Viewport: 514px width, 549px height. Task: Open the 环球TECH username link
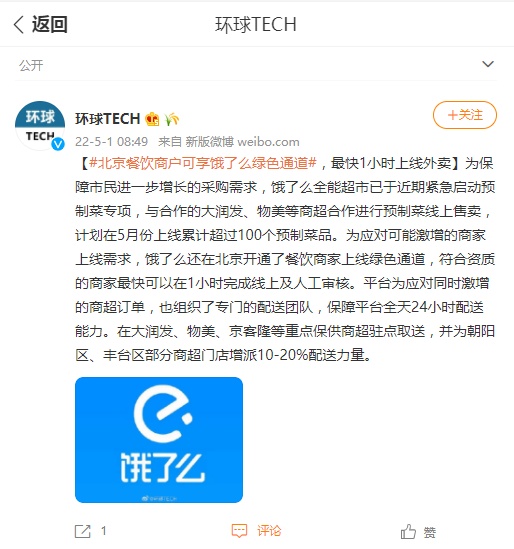[107, 119]
